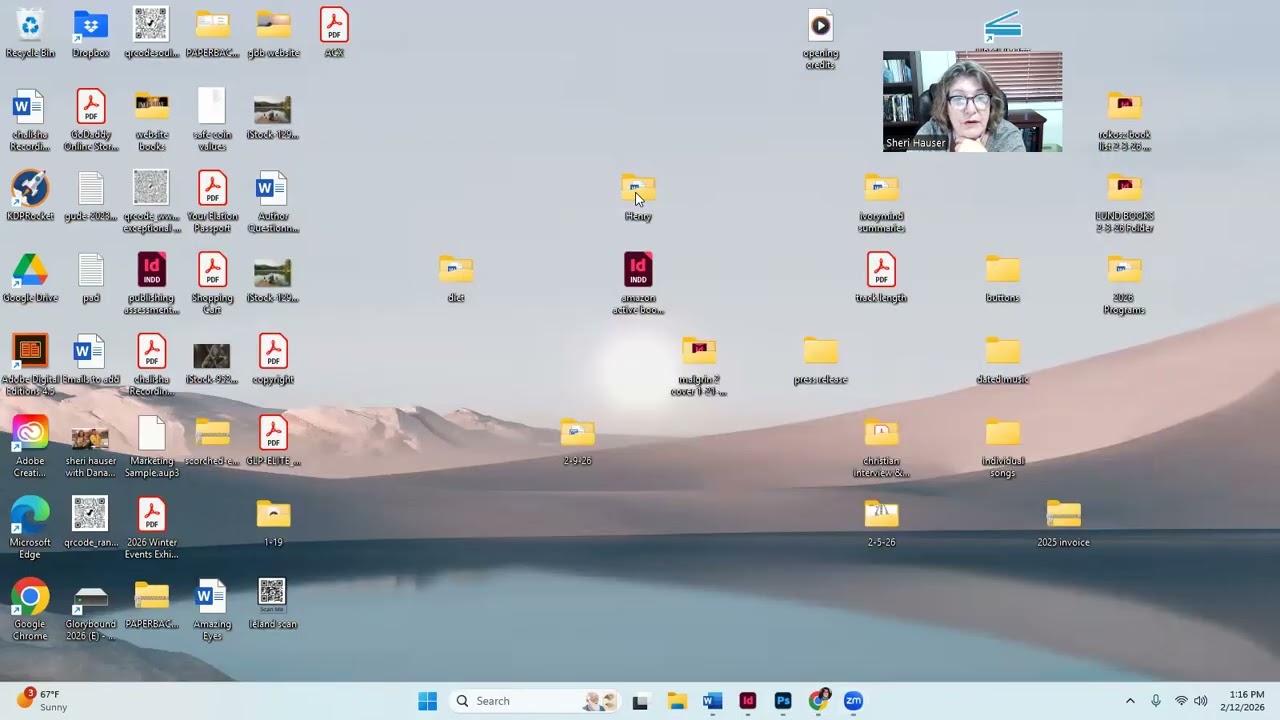Launch the Google Chrome desktop shortcut

pos(30,610)
